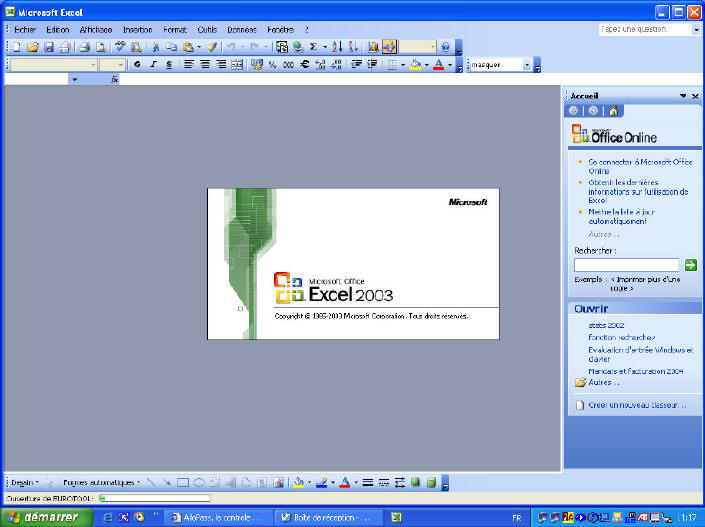Screen dimensions: 705x527
Task: Click the Increase Decimal icon
Action: (x=321, y=65)
